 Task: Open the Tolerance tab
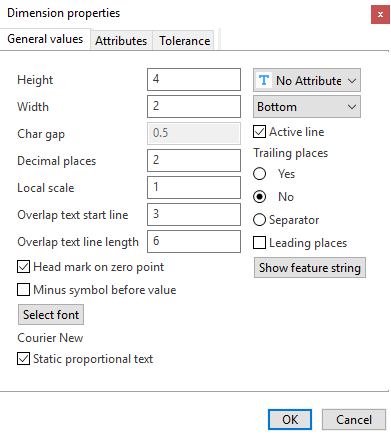click(x=185, y=41)
